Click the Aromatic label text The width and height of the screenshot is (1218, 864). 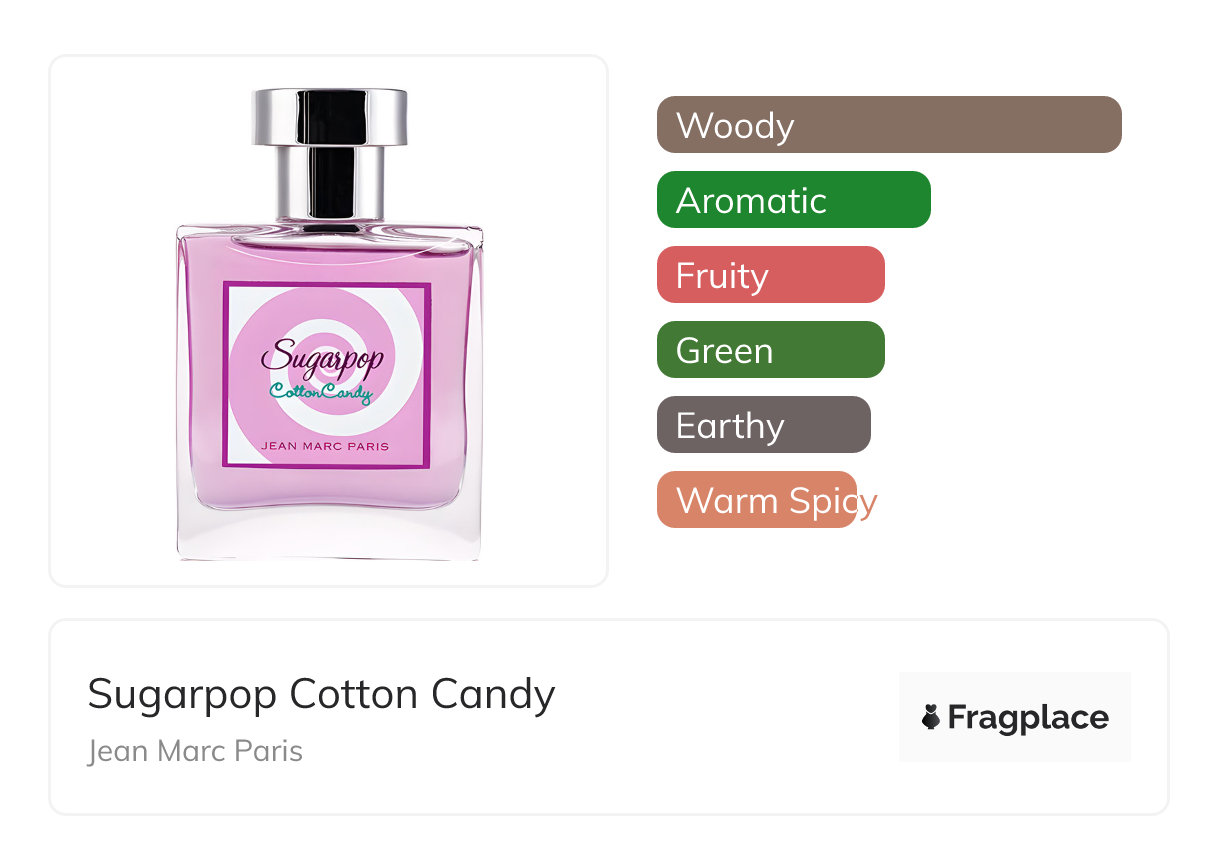click(751, 200)
